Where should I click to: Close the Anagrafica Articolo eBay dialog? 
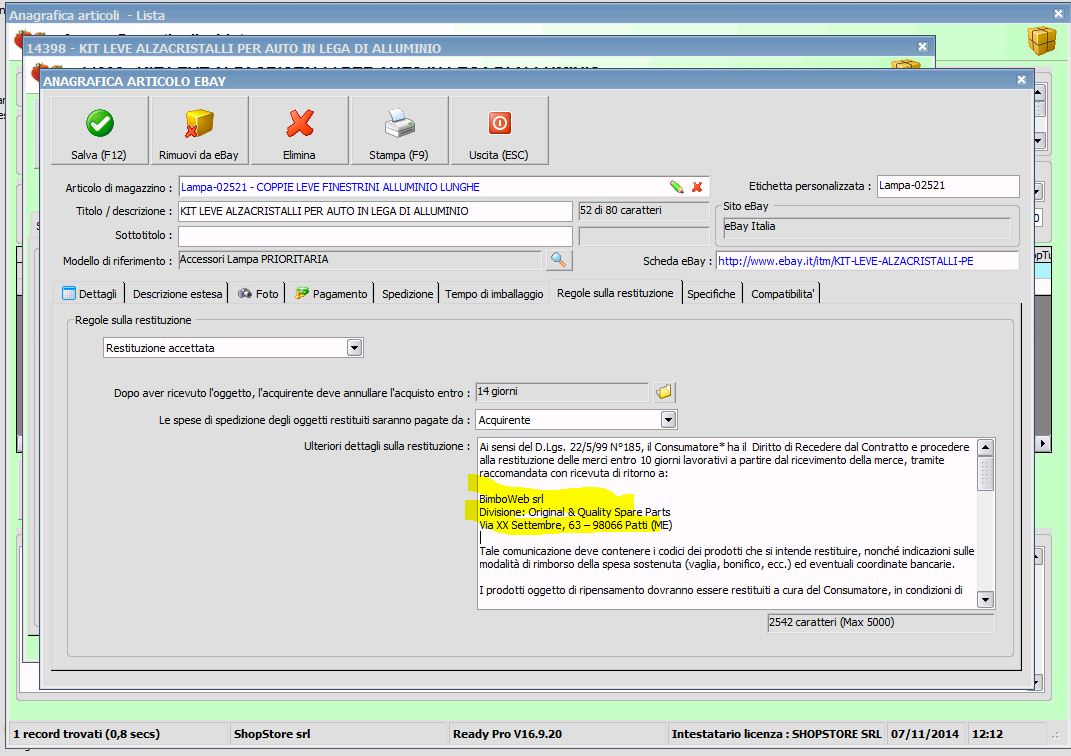(x=1021, y=80)
